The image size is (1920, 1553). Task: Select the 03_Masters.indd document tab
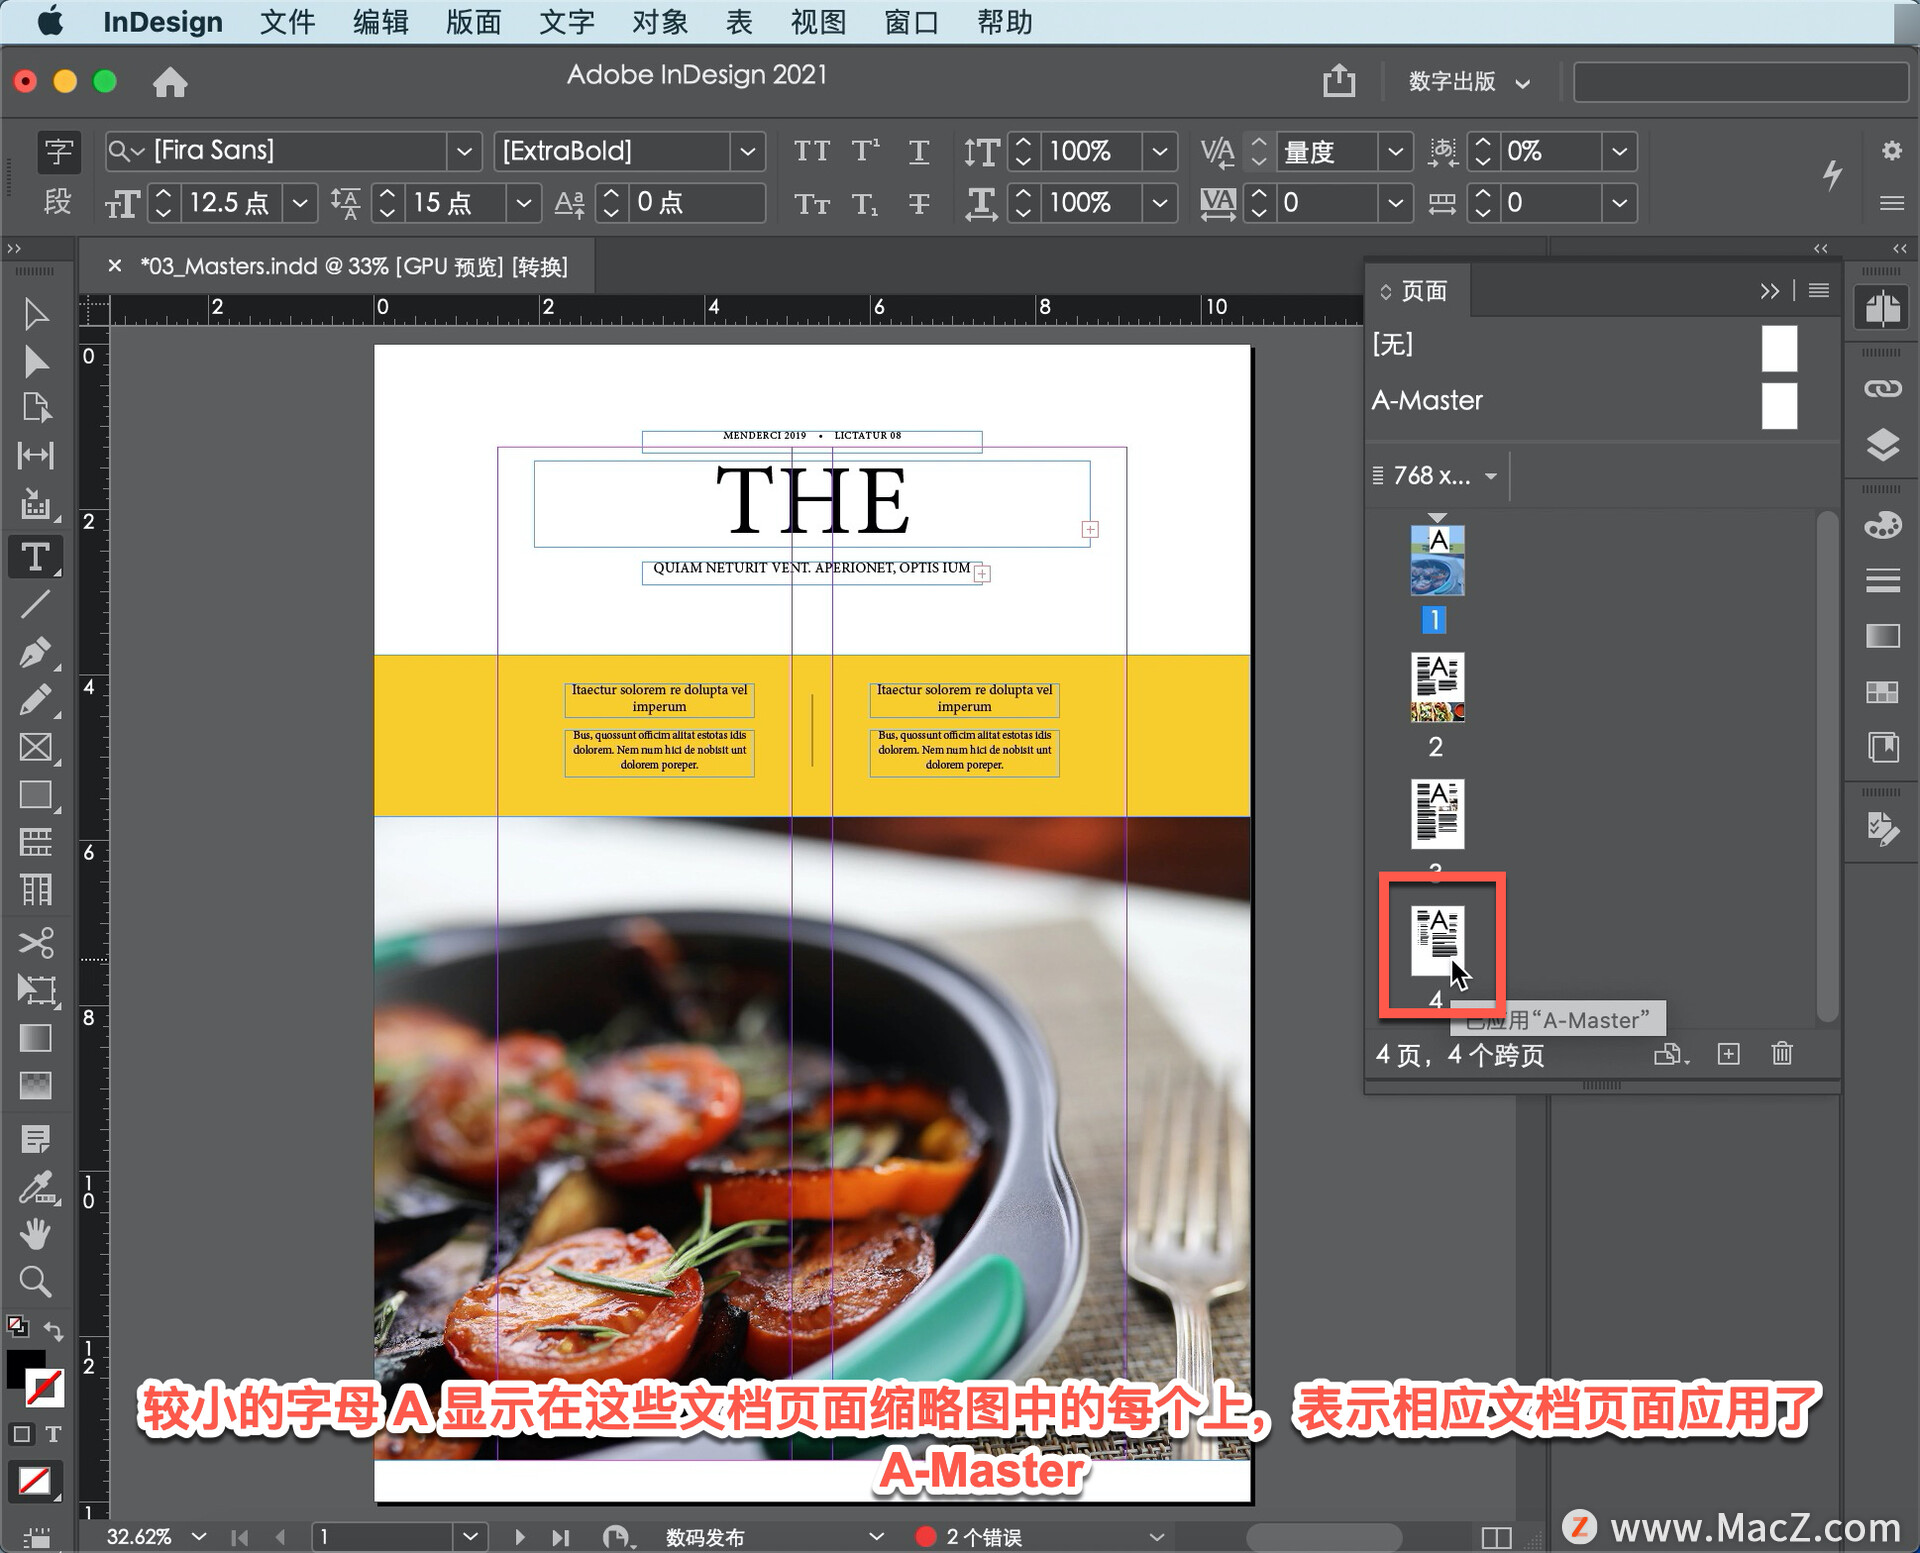click(x=353, y=266)
